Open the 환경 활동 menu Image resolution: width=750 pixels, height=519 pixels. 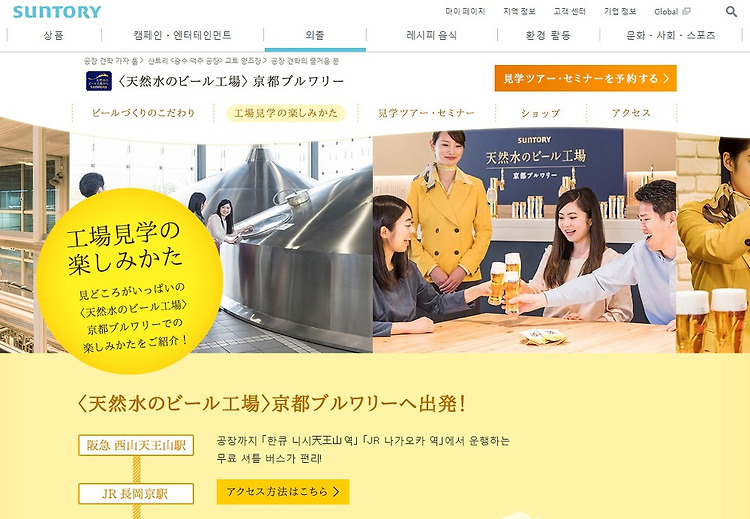(548, 35)
